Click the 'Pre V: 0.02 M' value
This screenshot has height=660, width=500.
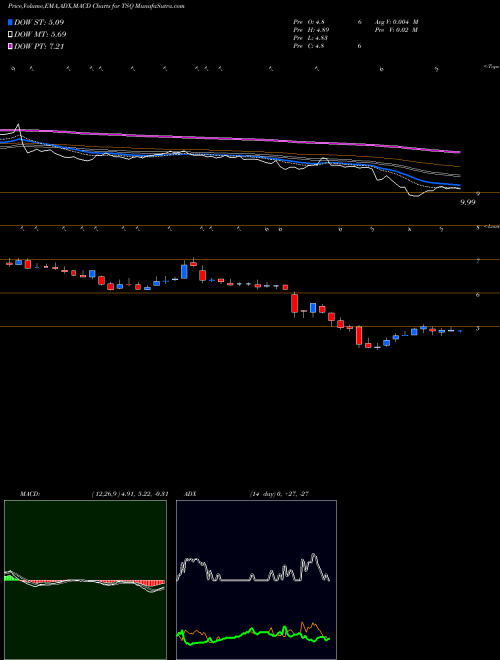click(396, 30)
